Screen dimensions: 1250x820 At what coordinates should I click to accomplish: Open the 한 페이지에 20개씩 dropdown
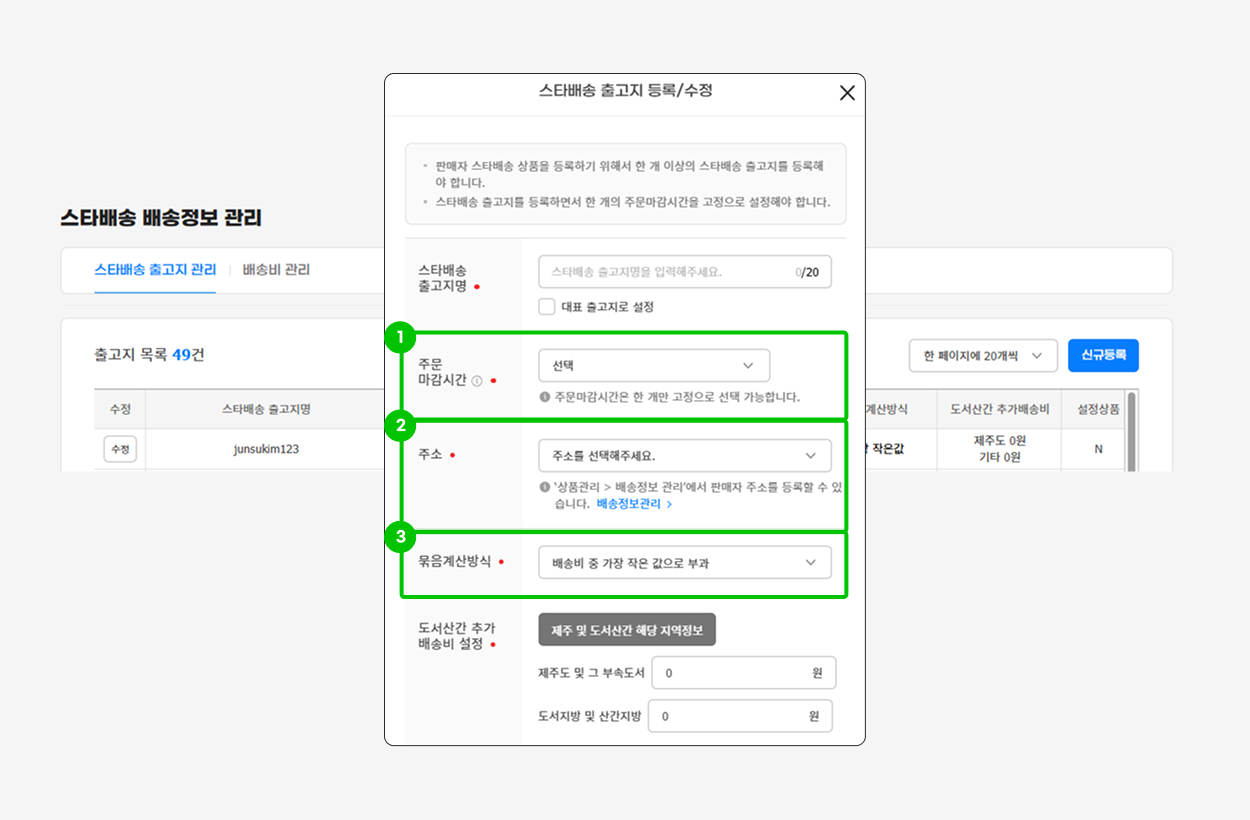pos(983,356)
